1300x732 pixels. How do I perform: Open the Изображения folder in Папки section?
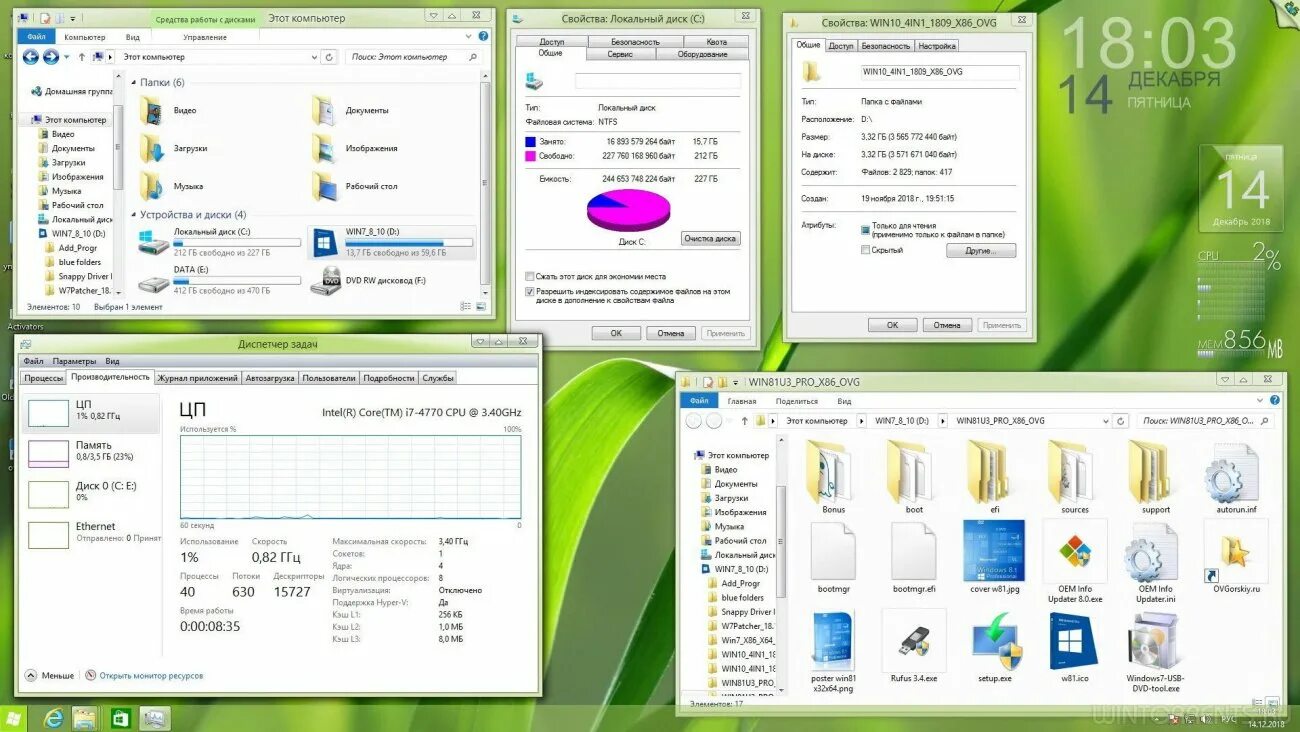pos(324,148)
